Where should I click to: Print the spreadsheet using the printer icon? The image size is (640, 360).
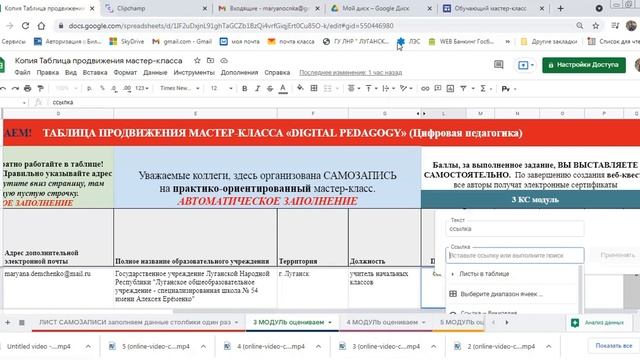27,88
